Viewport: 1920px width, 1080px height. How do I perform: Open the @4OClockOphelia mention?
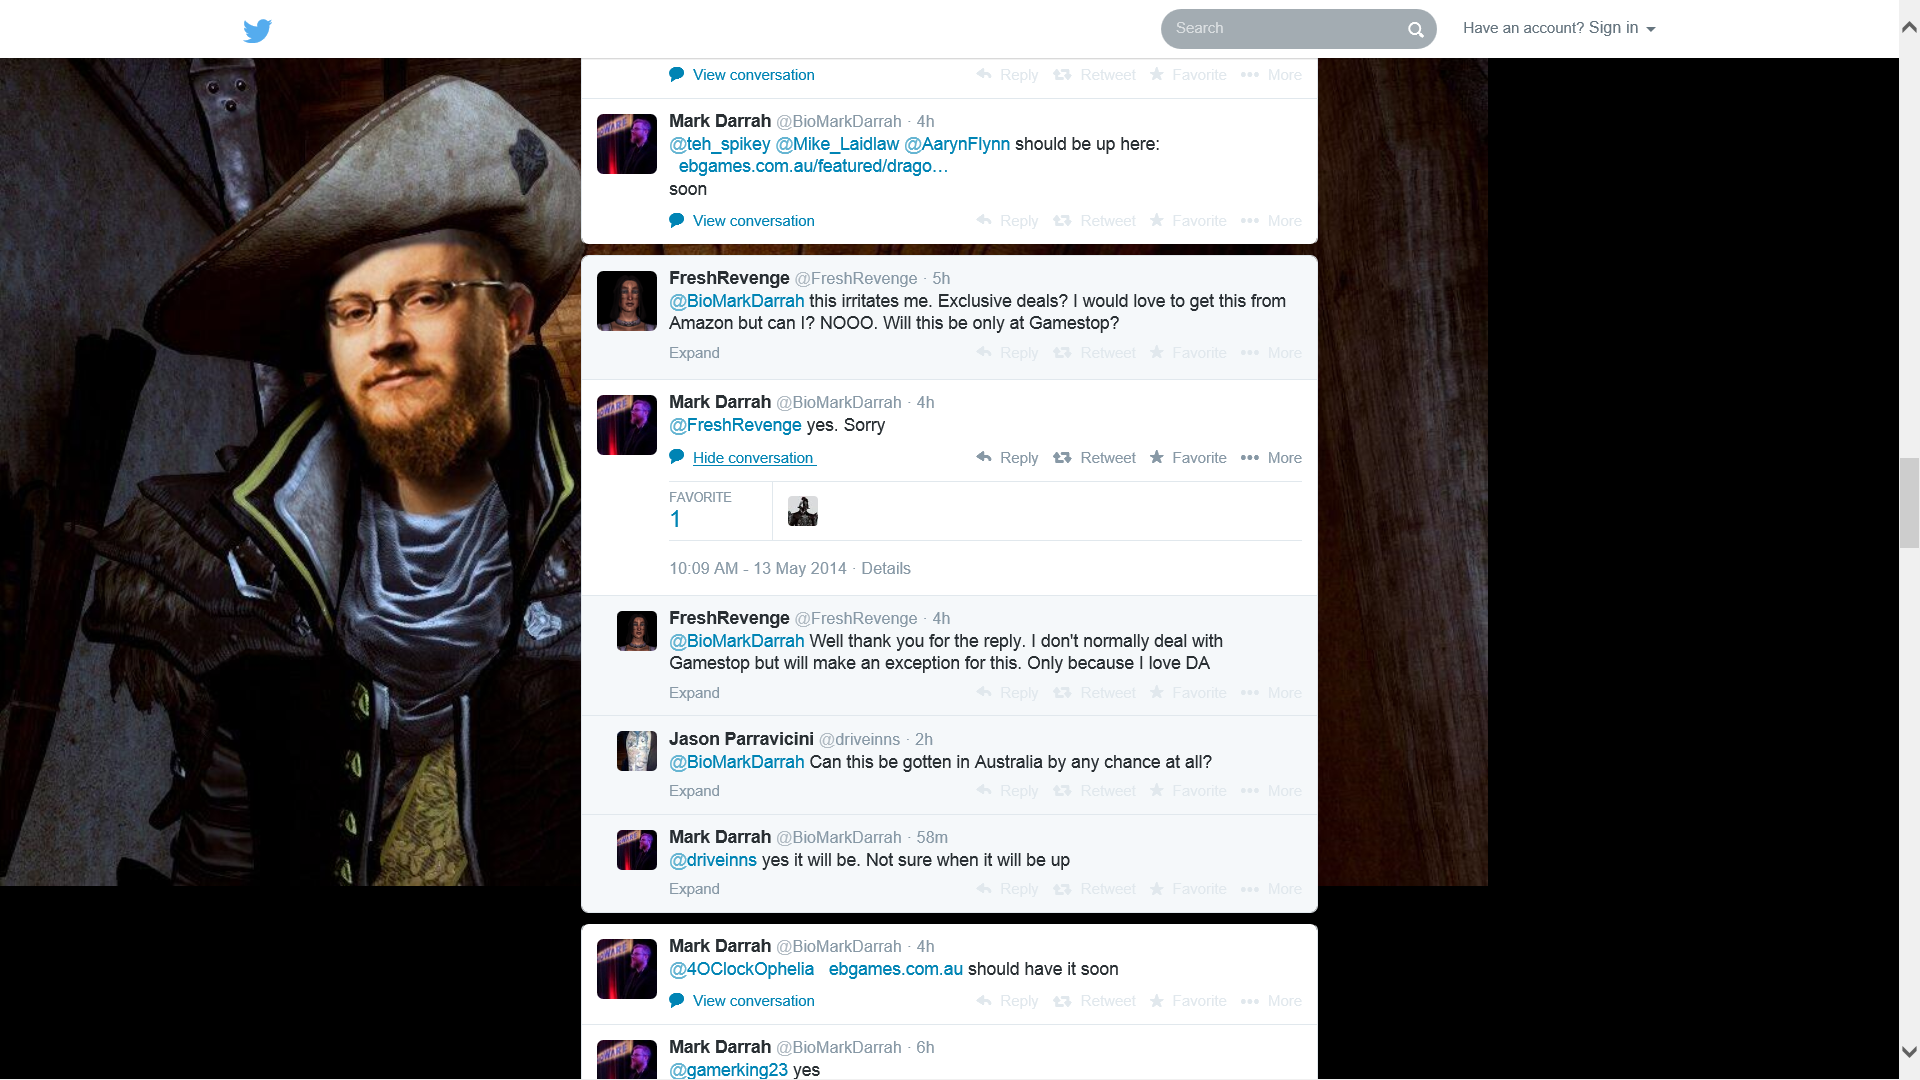[742, 969]
